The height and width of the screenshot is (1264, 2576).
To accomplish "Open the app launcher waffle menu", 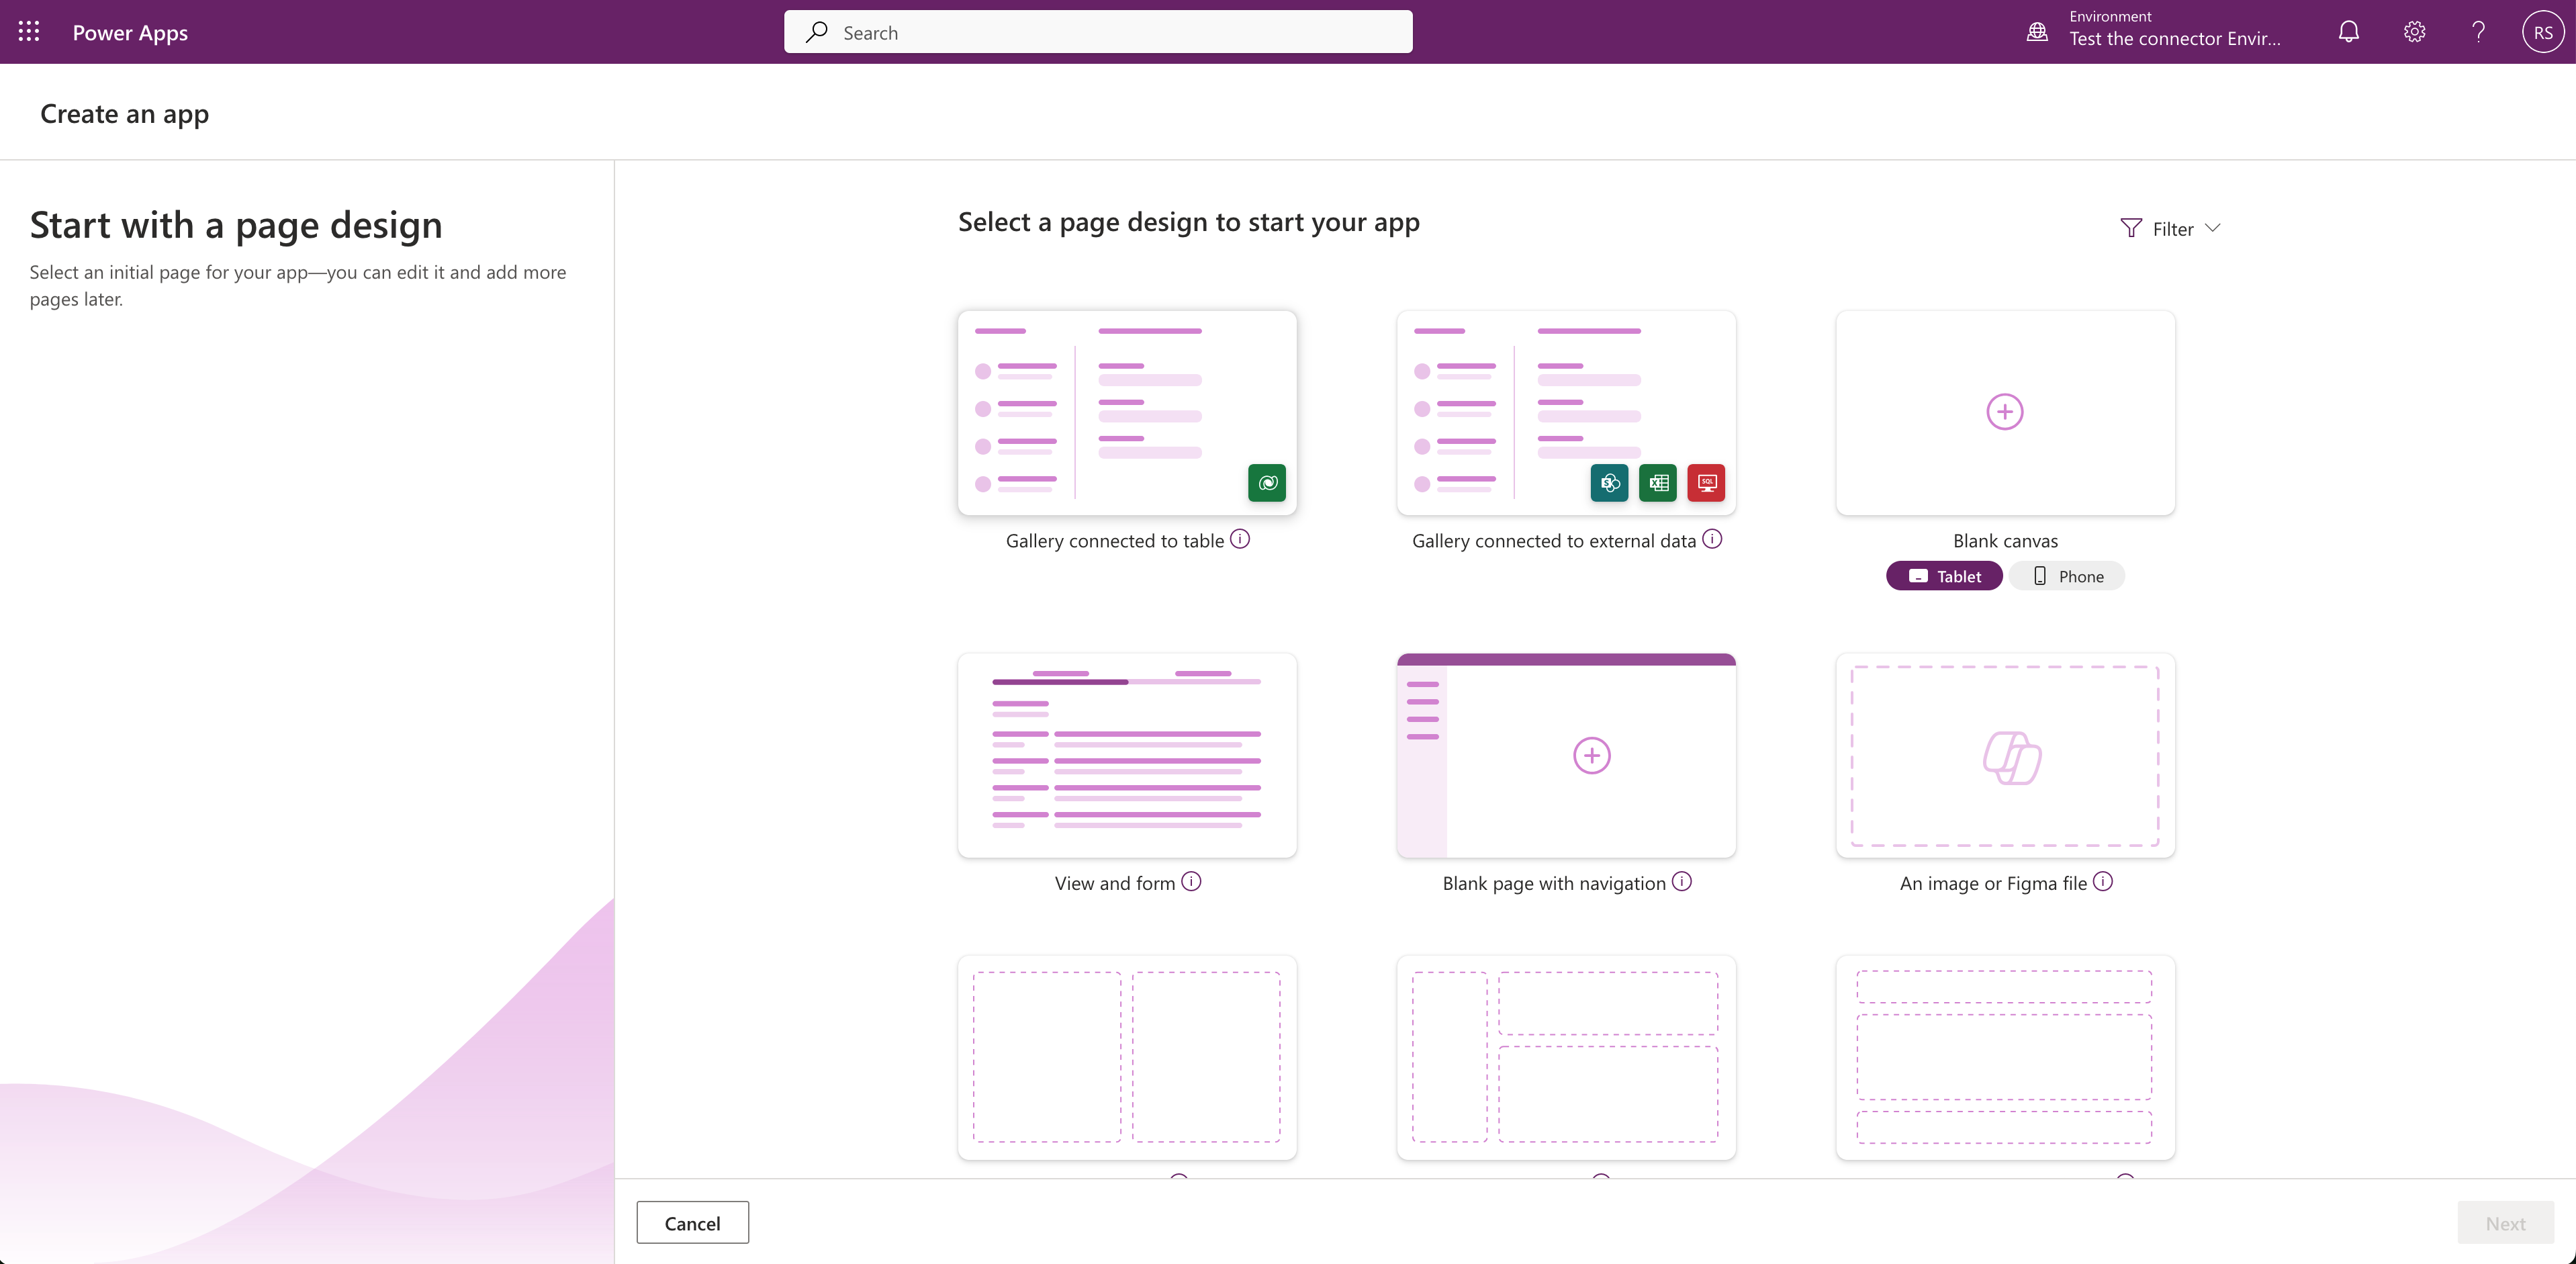I will point(29,32).
